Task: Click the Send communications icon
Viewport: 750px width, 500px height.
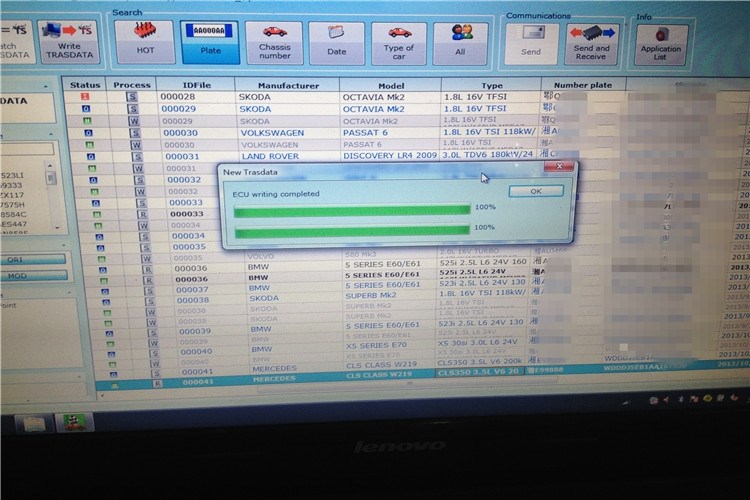Action: (x=531, y=44)
